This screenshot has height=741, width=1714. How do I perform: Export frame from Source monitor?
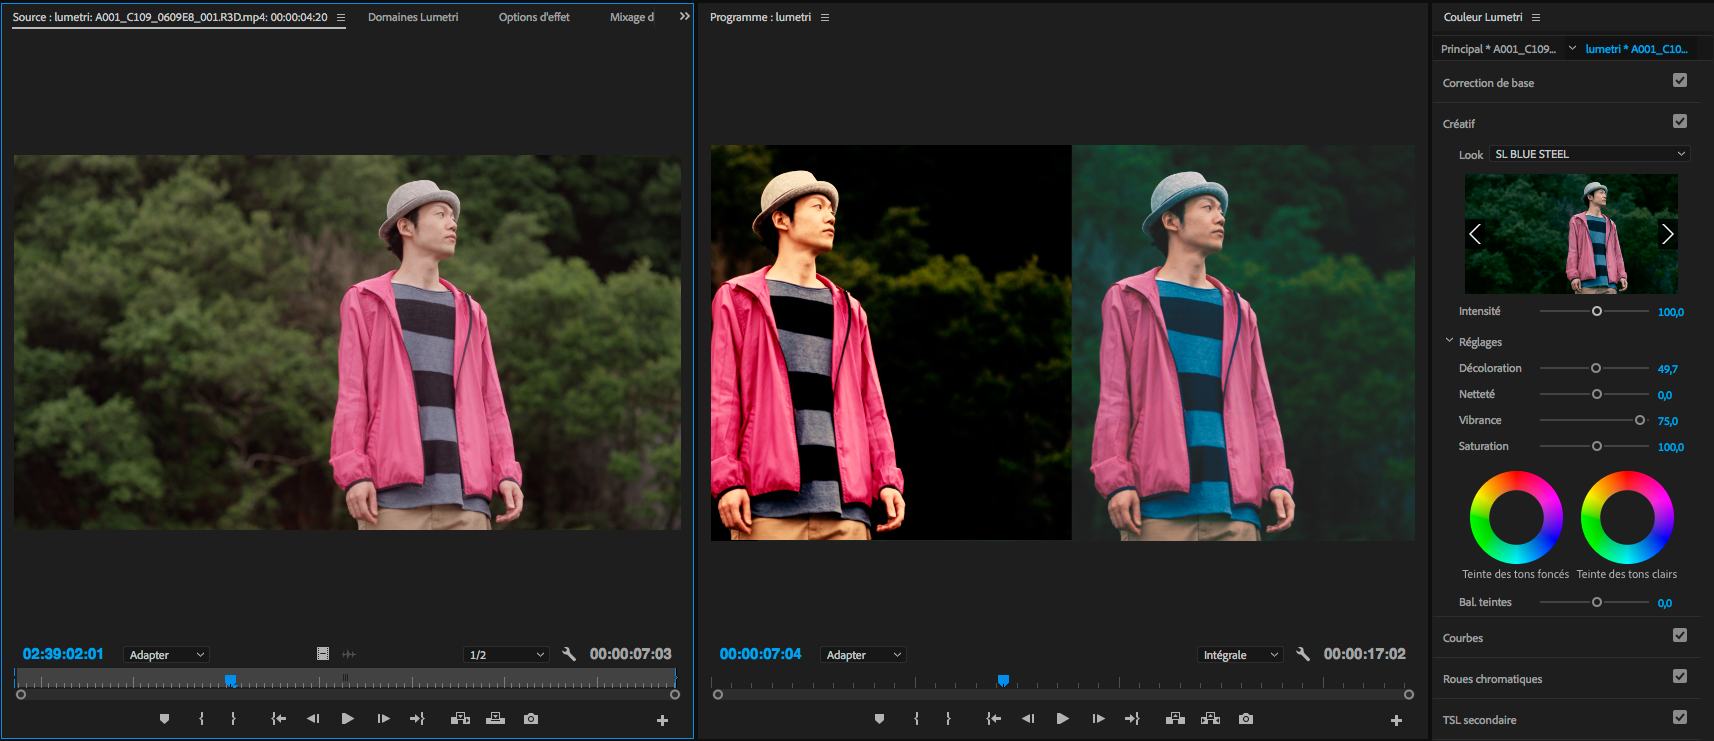(531, 719)
